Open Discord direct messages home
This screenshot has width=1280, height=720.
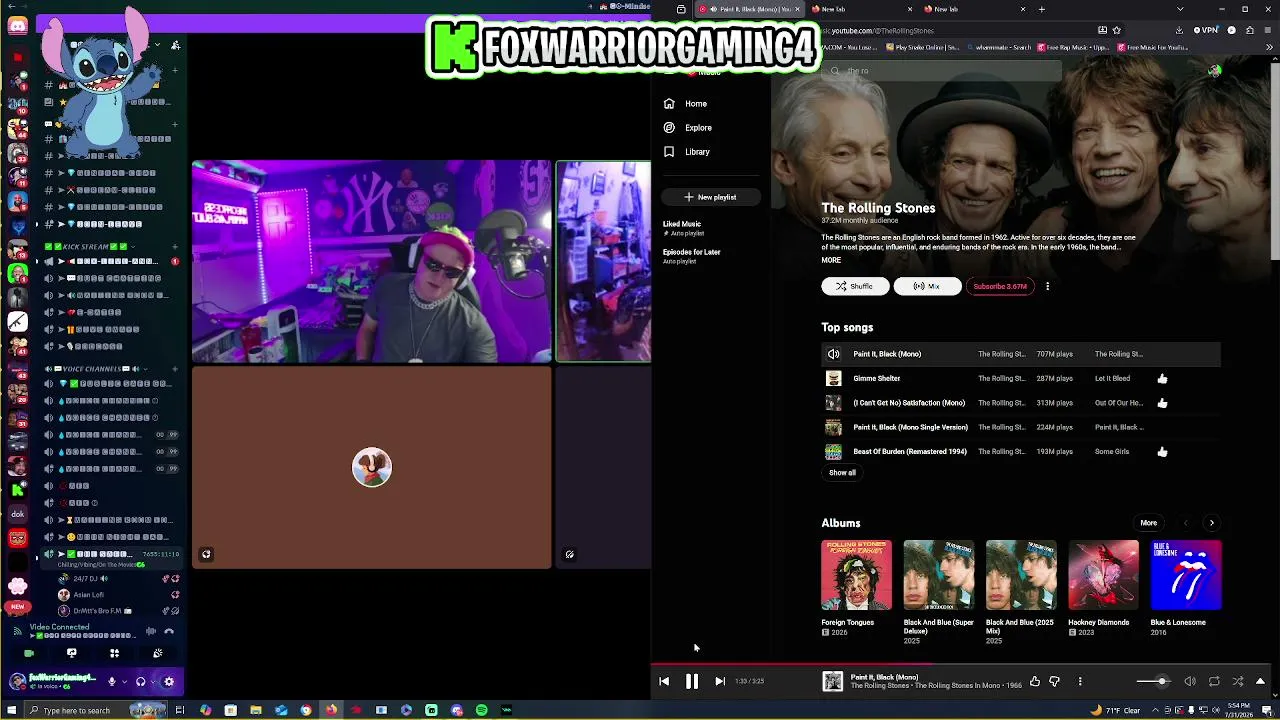tap(17, 27)
